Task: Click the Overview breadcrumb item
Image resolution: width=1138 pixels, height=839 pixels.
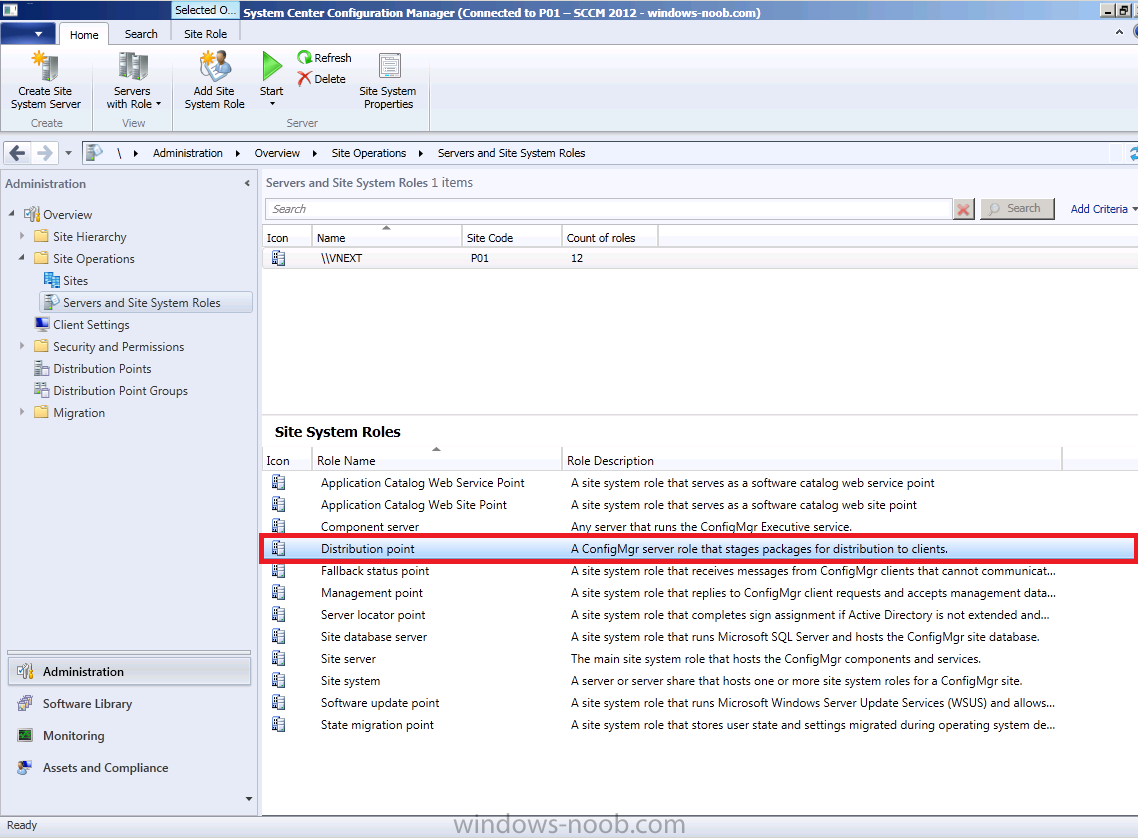Action: pyautogui.click(x=277, y=153)
